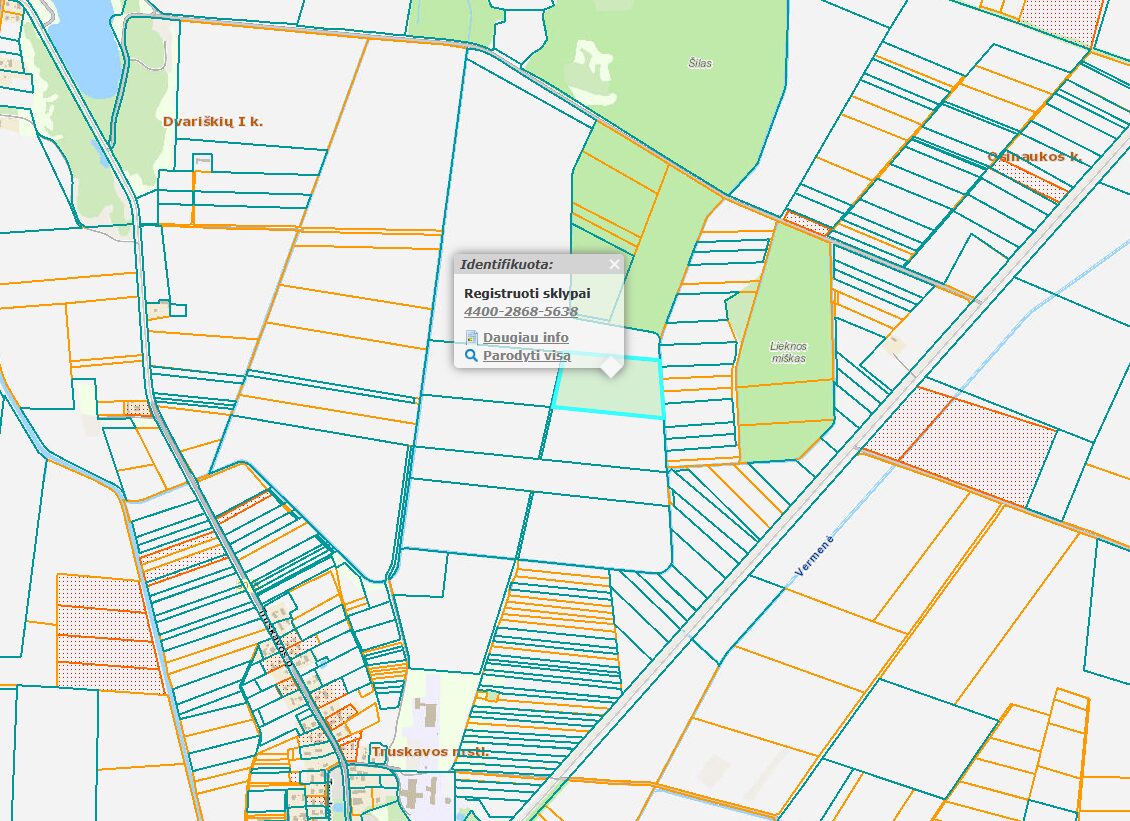Click the Registruoti sklypai heading
The width and height of the screenshot is (1130, 821).
527,293
